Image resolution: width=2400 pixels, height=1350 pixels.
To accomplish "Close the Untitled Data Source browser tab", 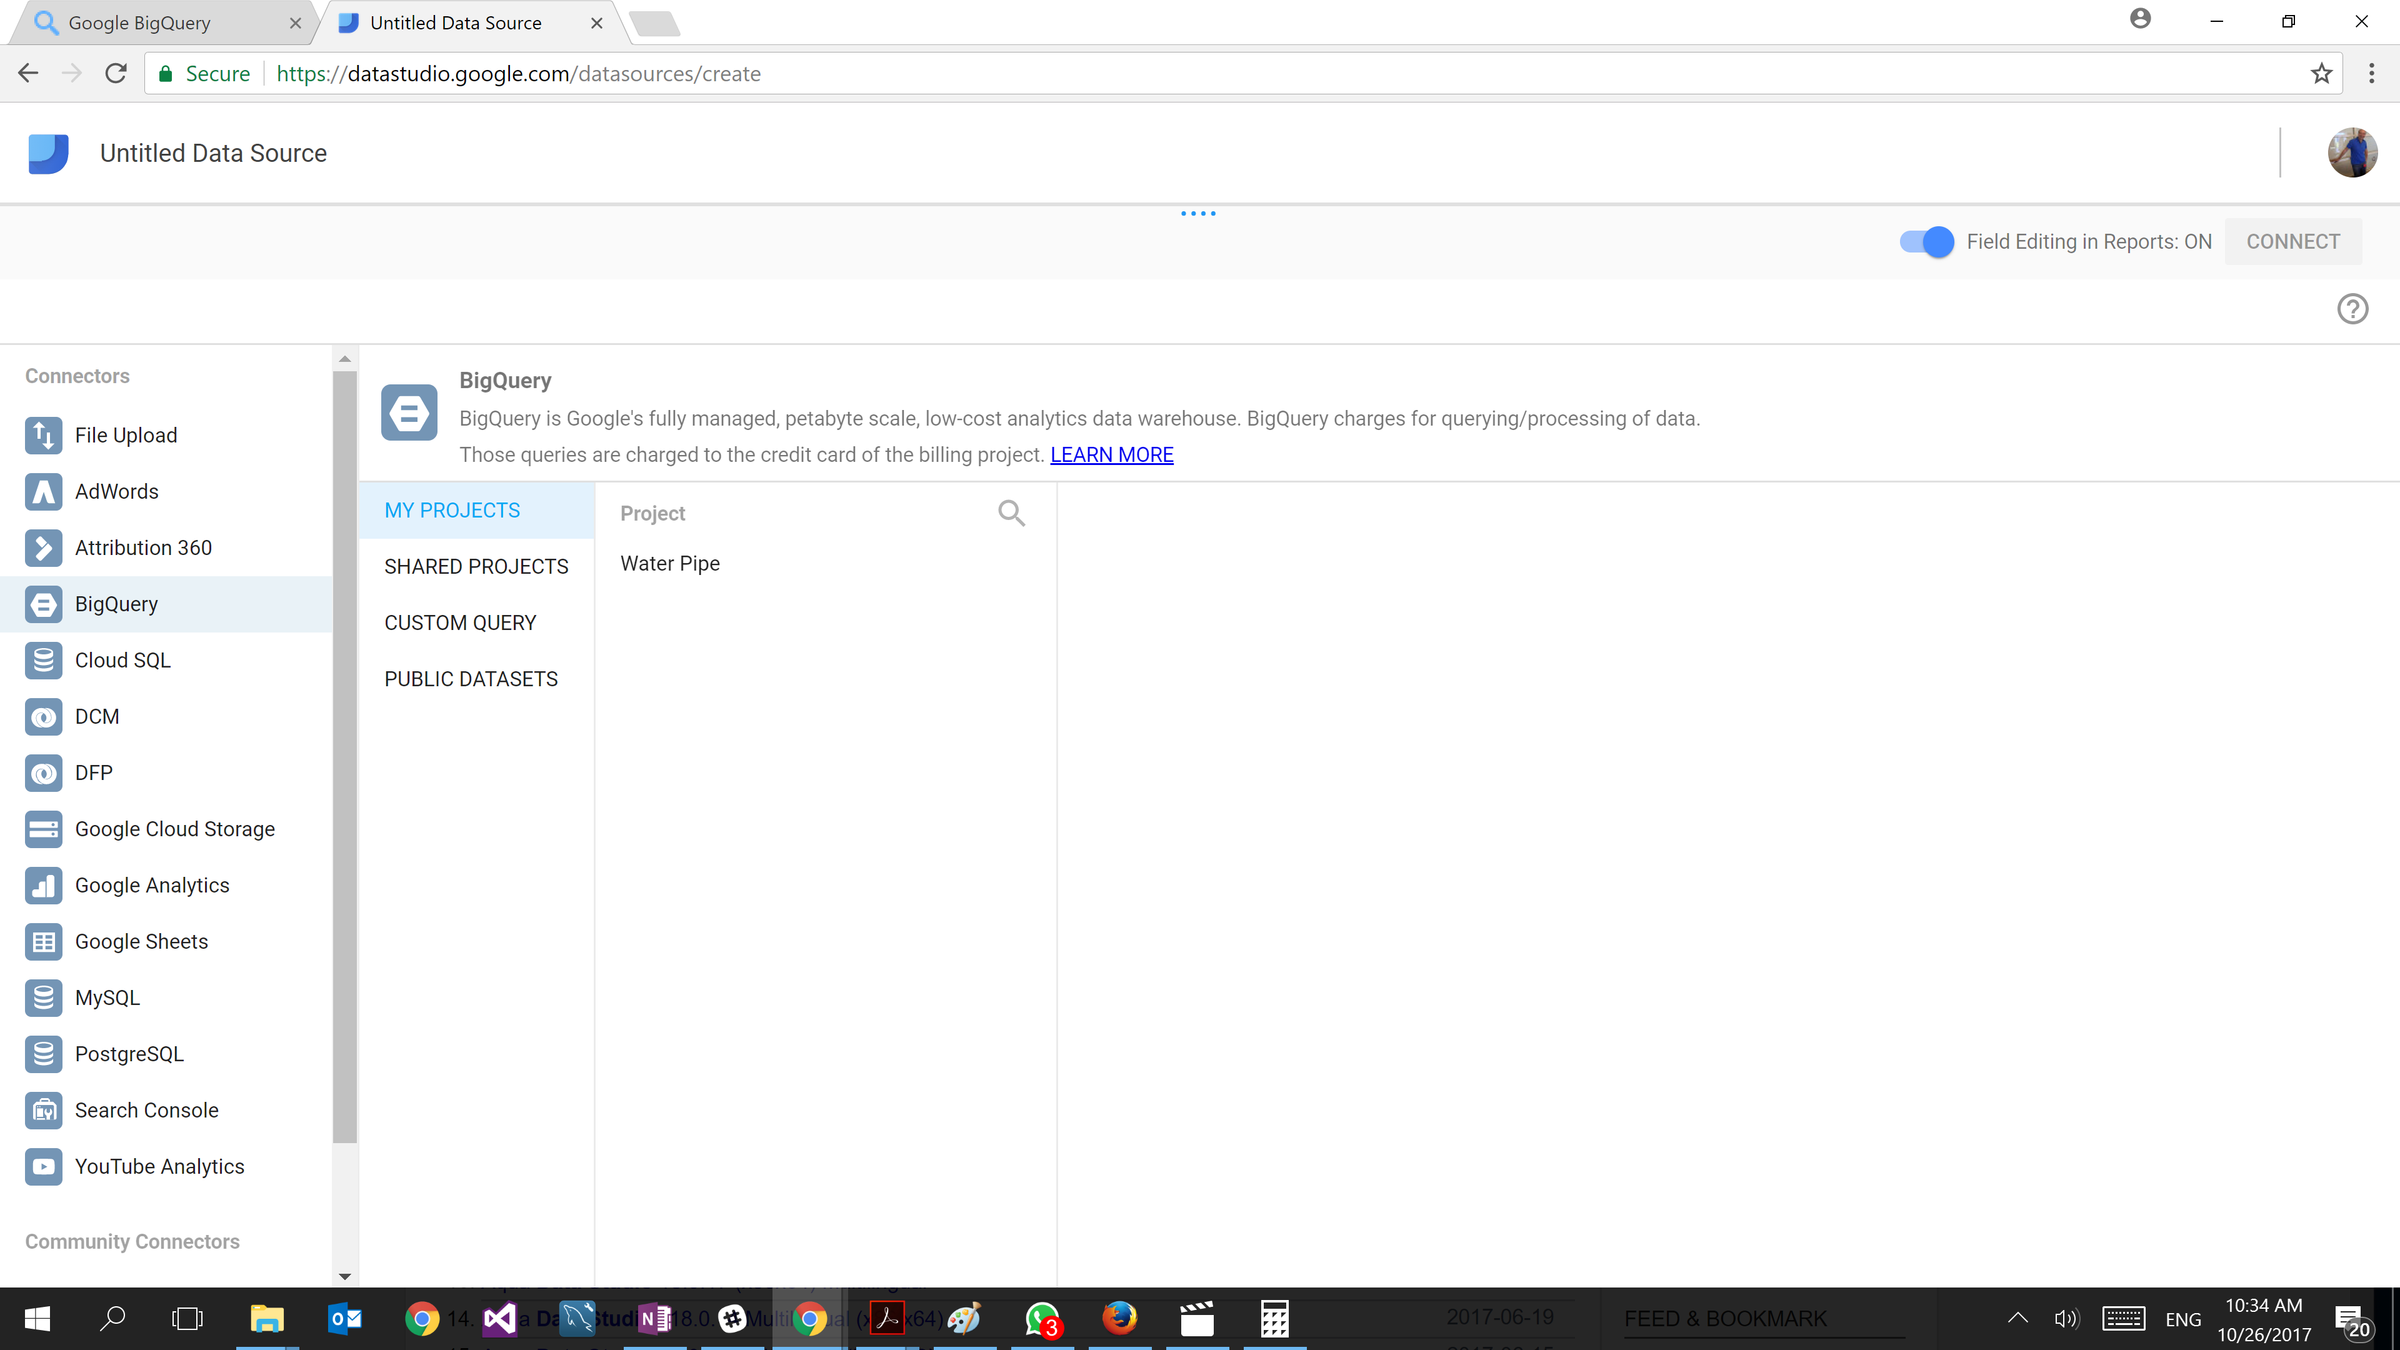I will click(x=597, y=23).
